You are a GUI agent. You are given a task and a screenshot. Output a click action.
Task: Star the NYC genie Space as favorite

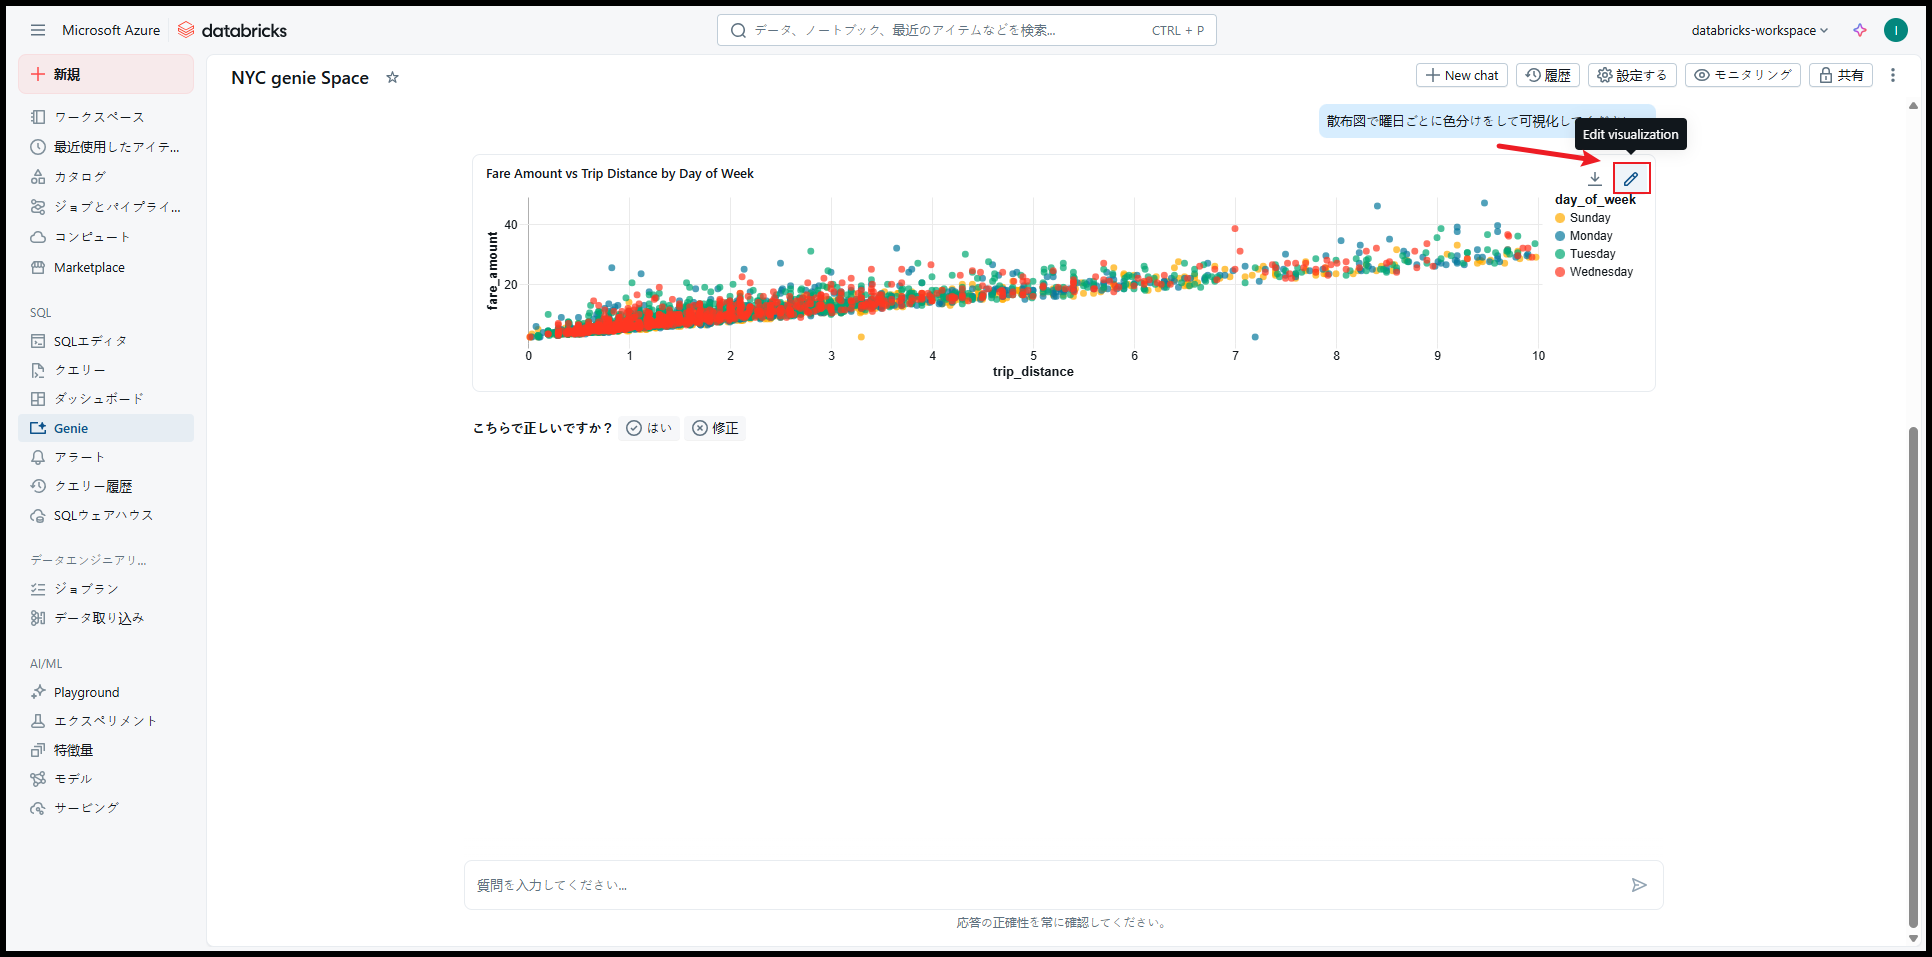pos(392,78)
